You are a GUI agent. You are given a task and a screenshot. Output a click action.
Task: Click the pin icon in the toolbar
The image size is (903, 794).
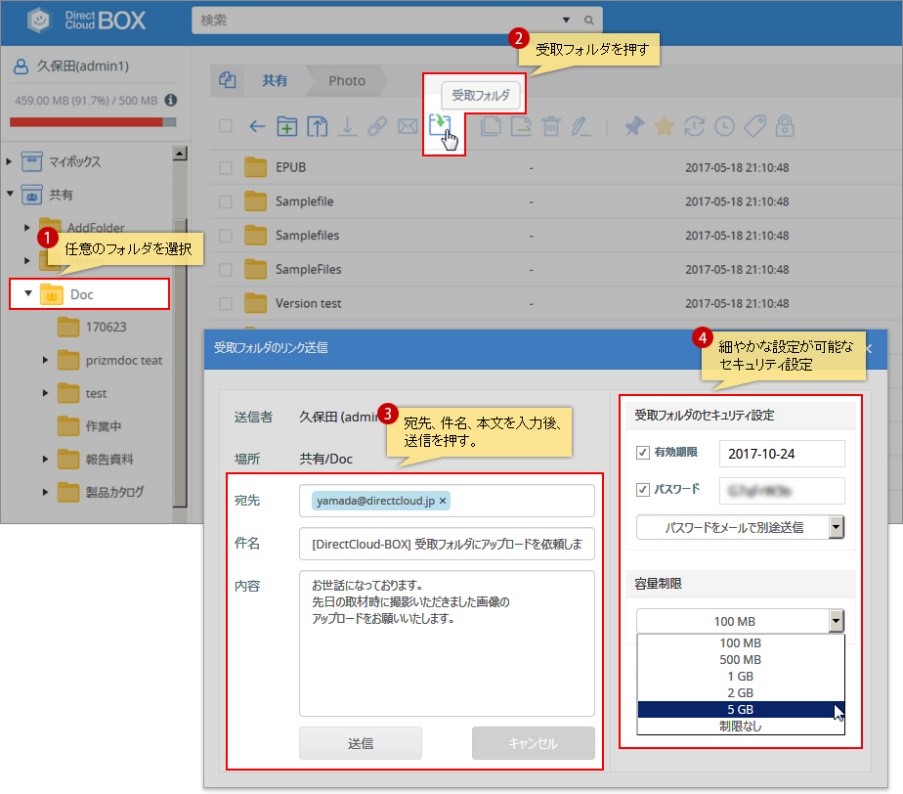[x=633, y=127]
